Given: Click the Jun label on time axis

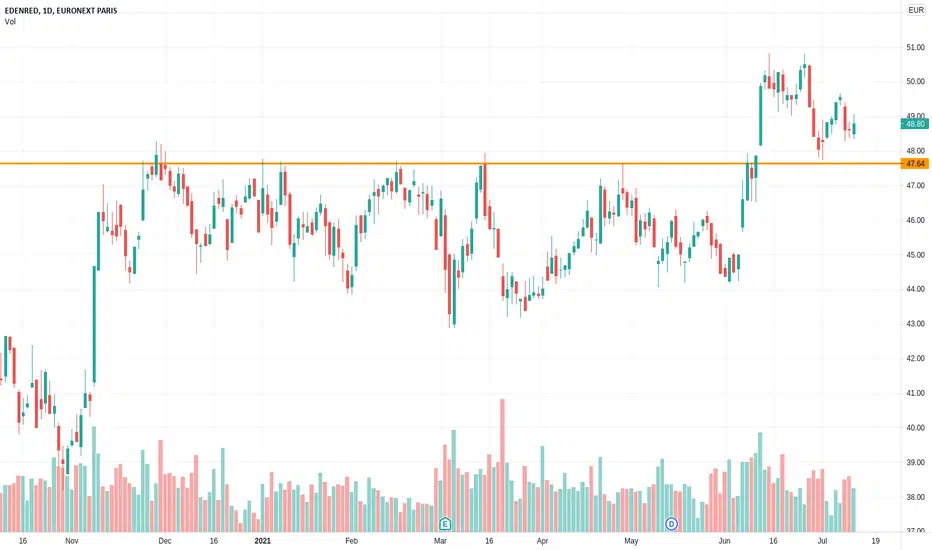Looking at the screenshot, I should tap(724, 540).
